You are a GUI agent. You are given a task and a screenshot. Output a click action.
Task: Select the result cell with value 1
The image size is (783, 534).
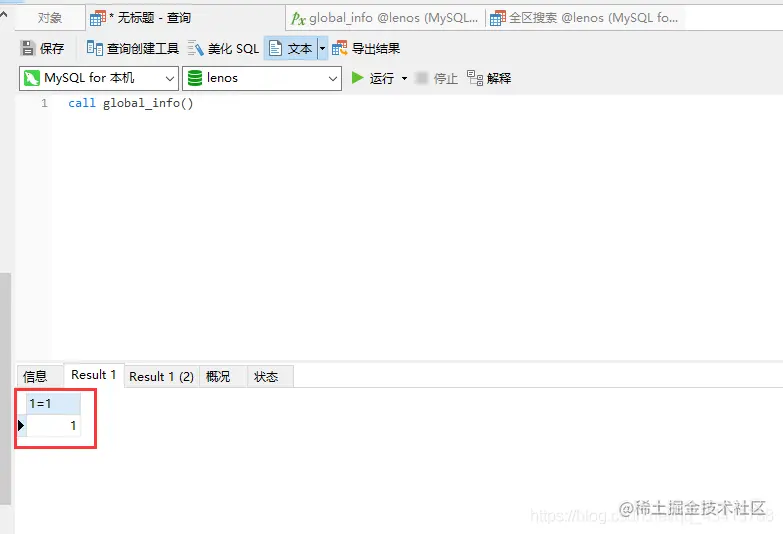click(x=53, y=426)
